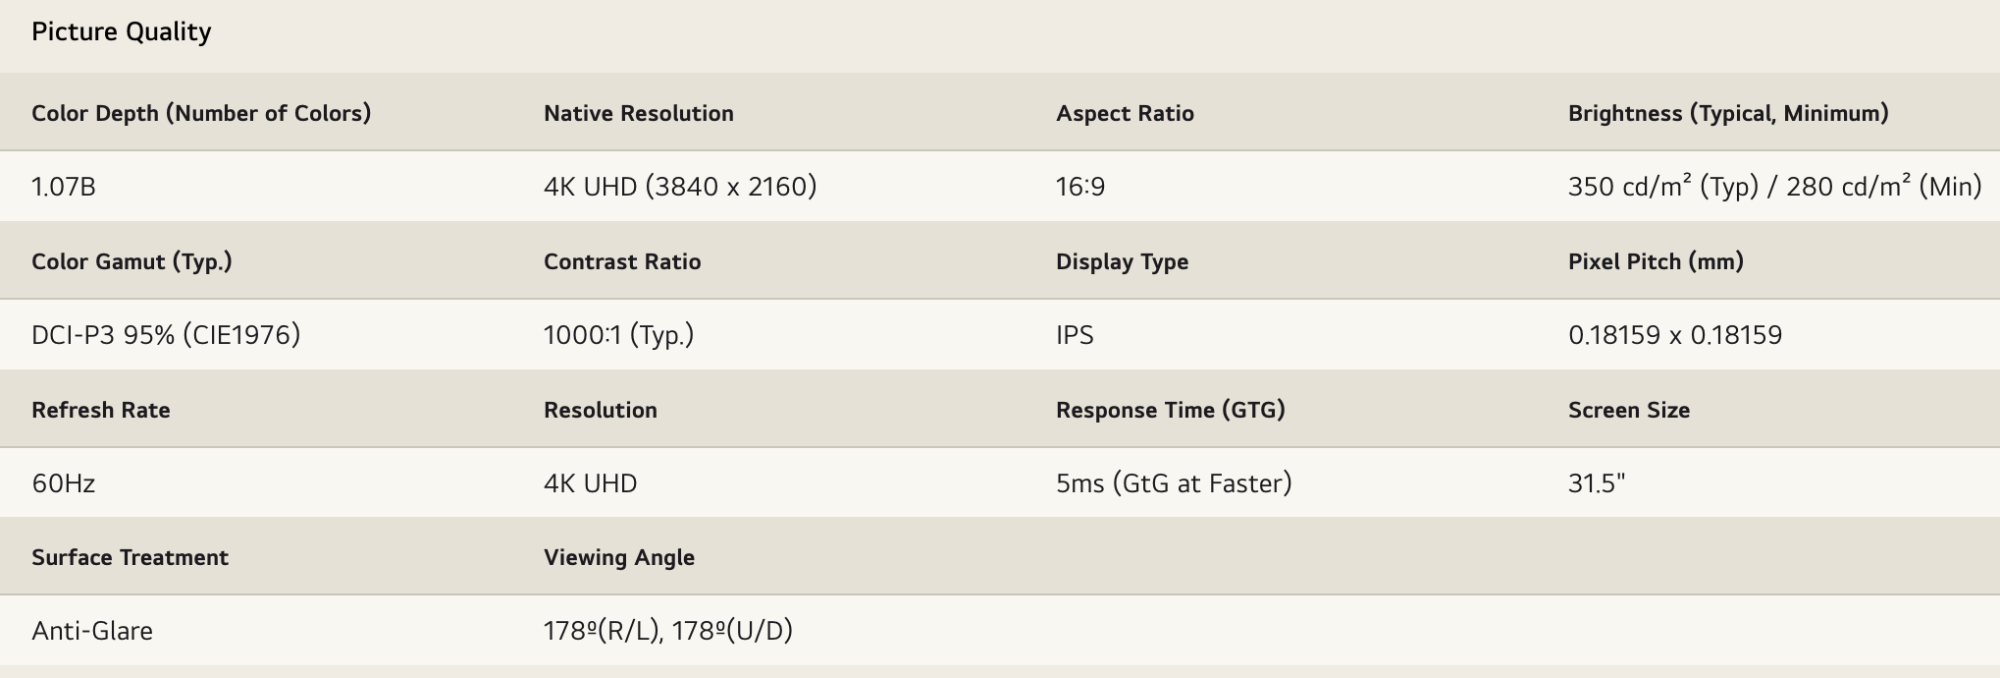Click the Brightness (Typical, Minimum) header
The image size is (2000, 678).
(x=1727, y=113)
